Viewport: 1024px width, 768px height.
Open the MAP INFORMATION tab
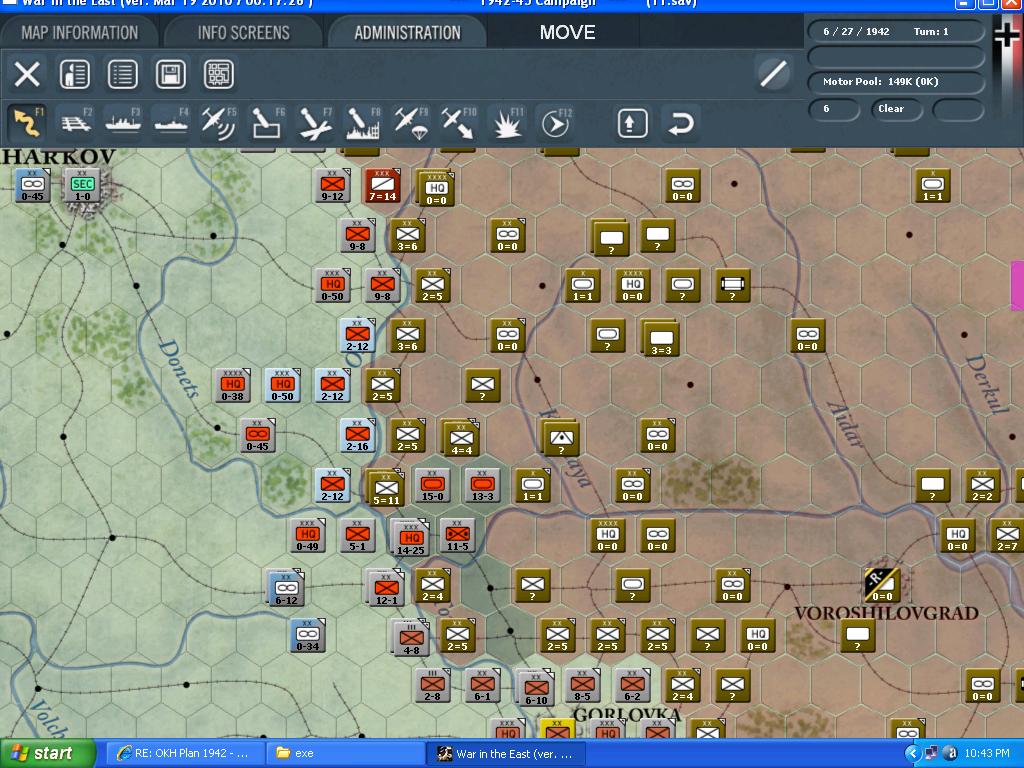pyautogui.click(x=79, y=33)
